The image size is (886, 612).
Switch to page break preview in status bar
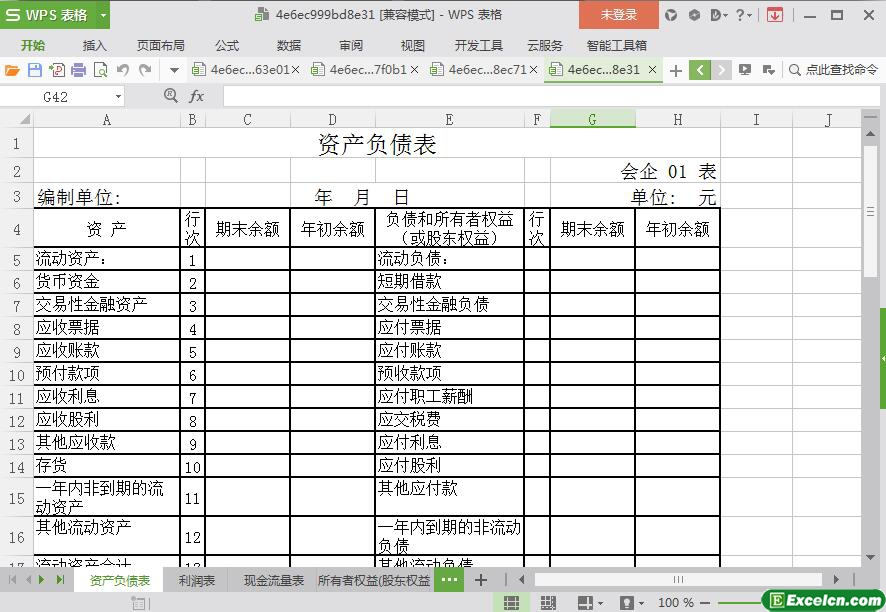tap(548, 603)
